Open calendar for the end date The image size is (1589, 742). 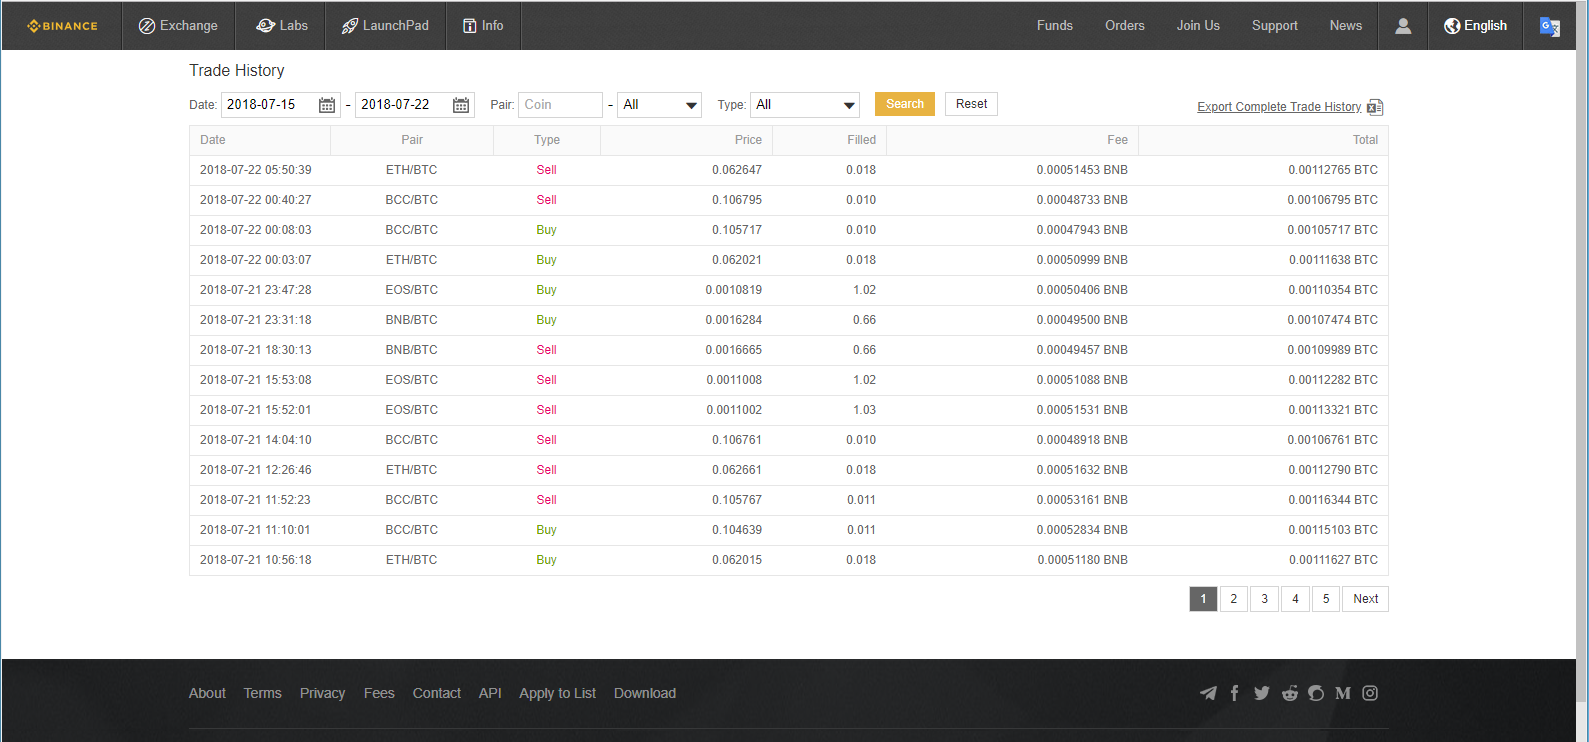click(461, 105)
